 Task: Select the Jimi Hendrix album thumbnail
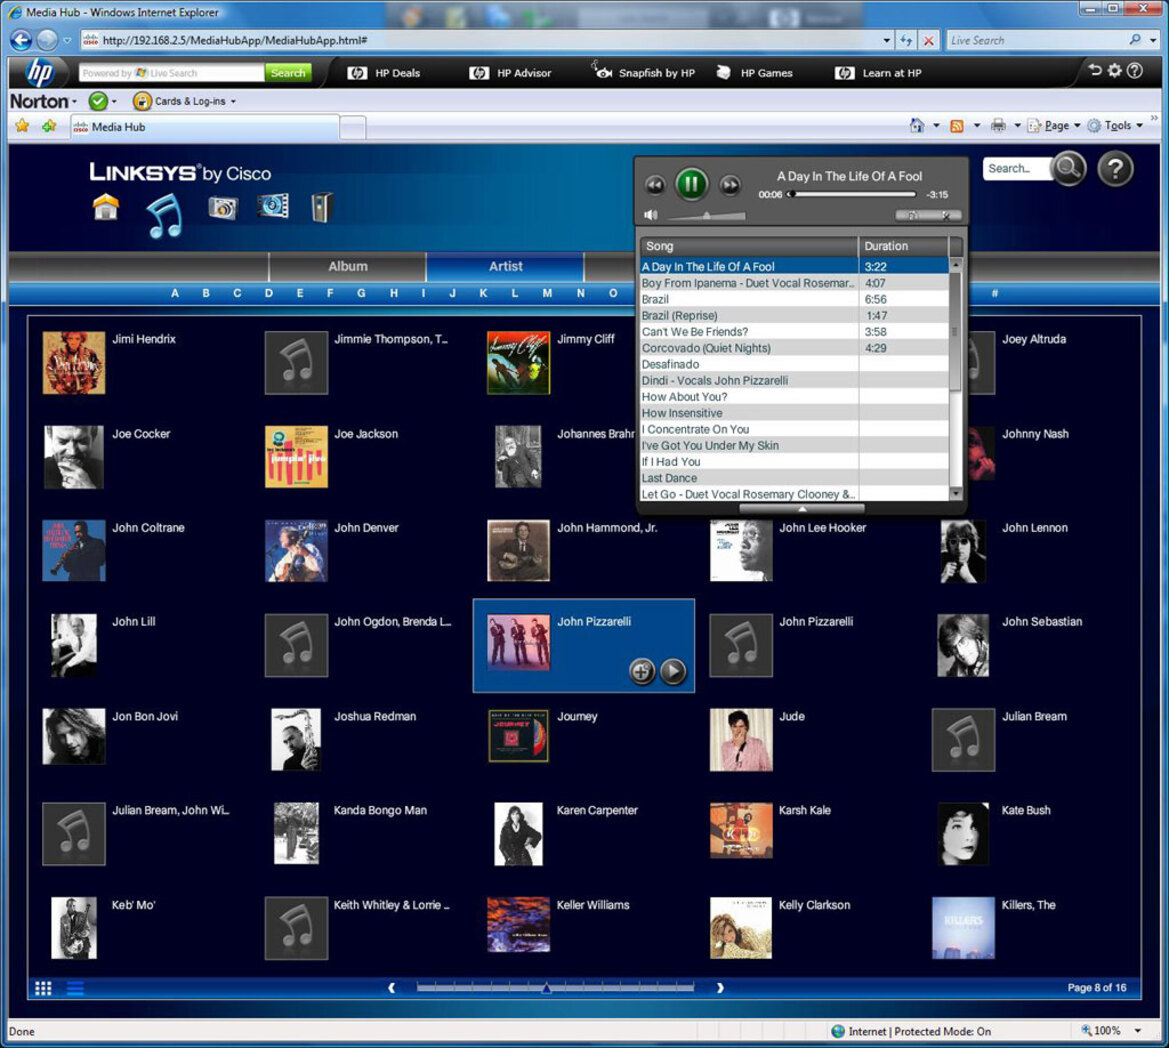(74, 363)
